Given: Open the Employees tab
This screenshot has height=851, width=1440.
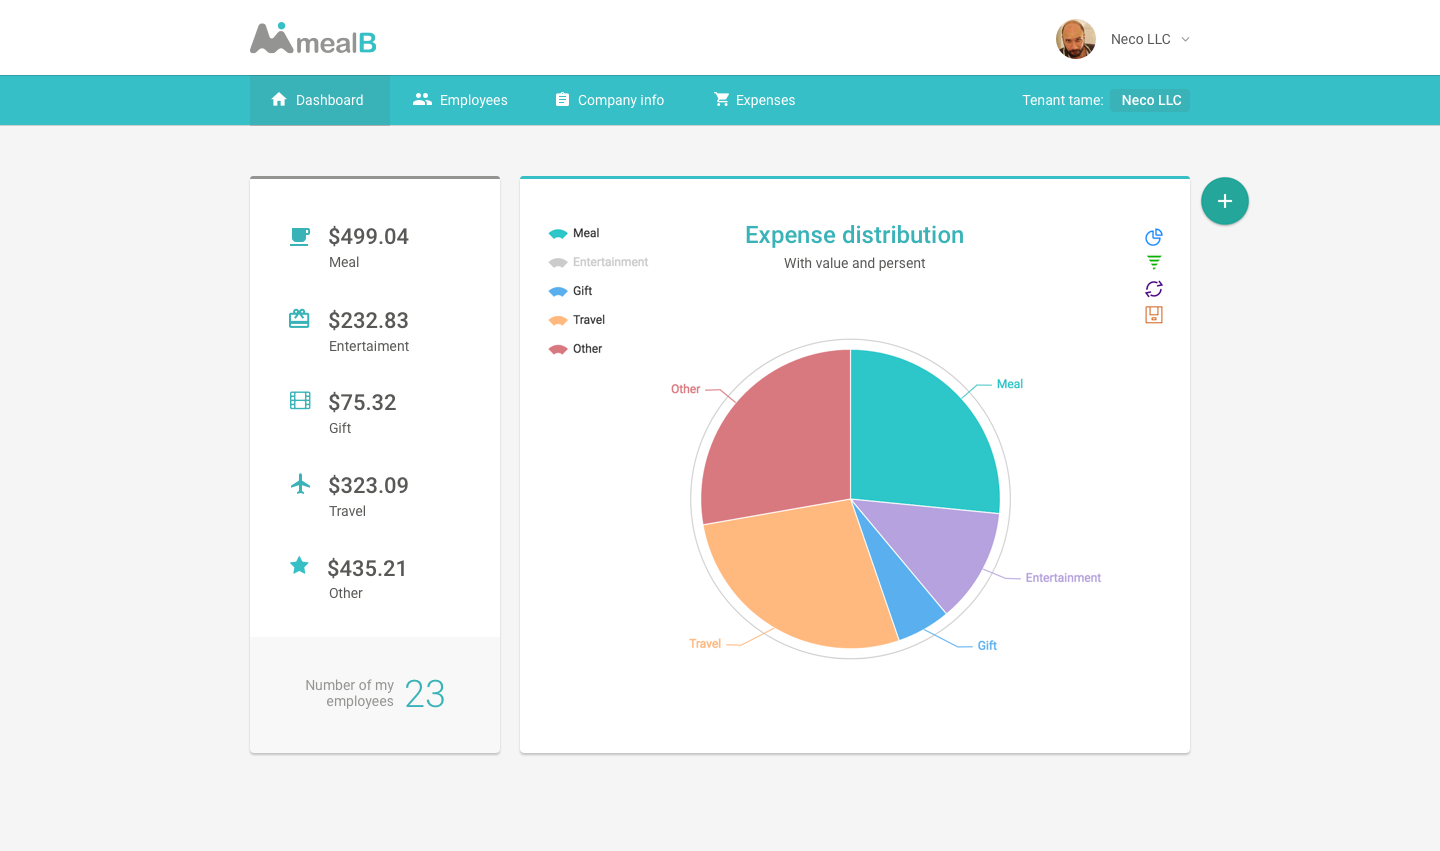Looking at the screenshot, I should tap(460, 100).
